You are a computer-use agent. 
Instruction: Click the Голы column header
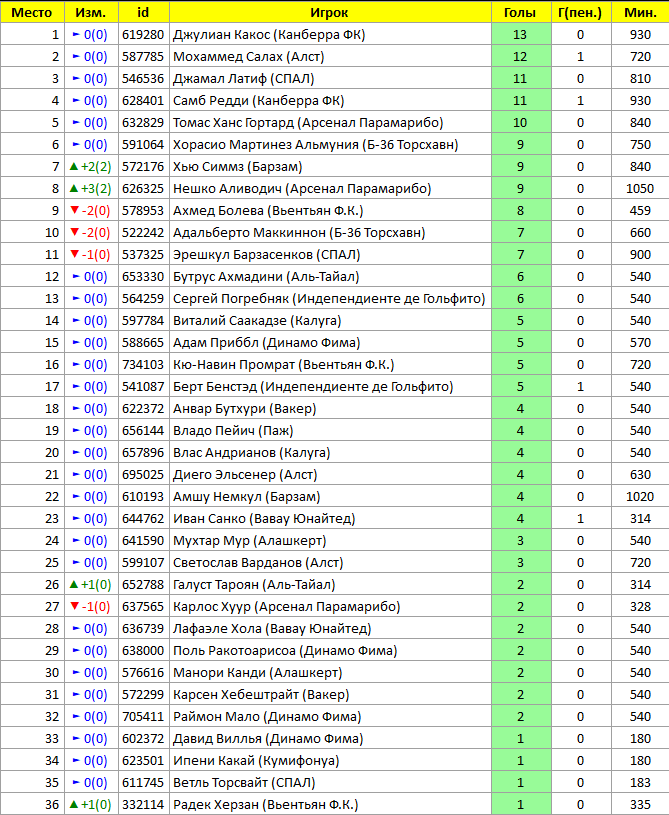(x=521, y=12)
